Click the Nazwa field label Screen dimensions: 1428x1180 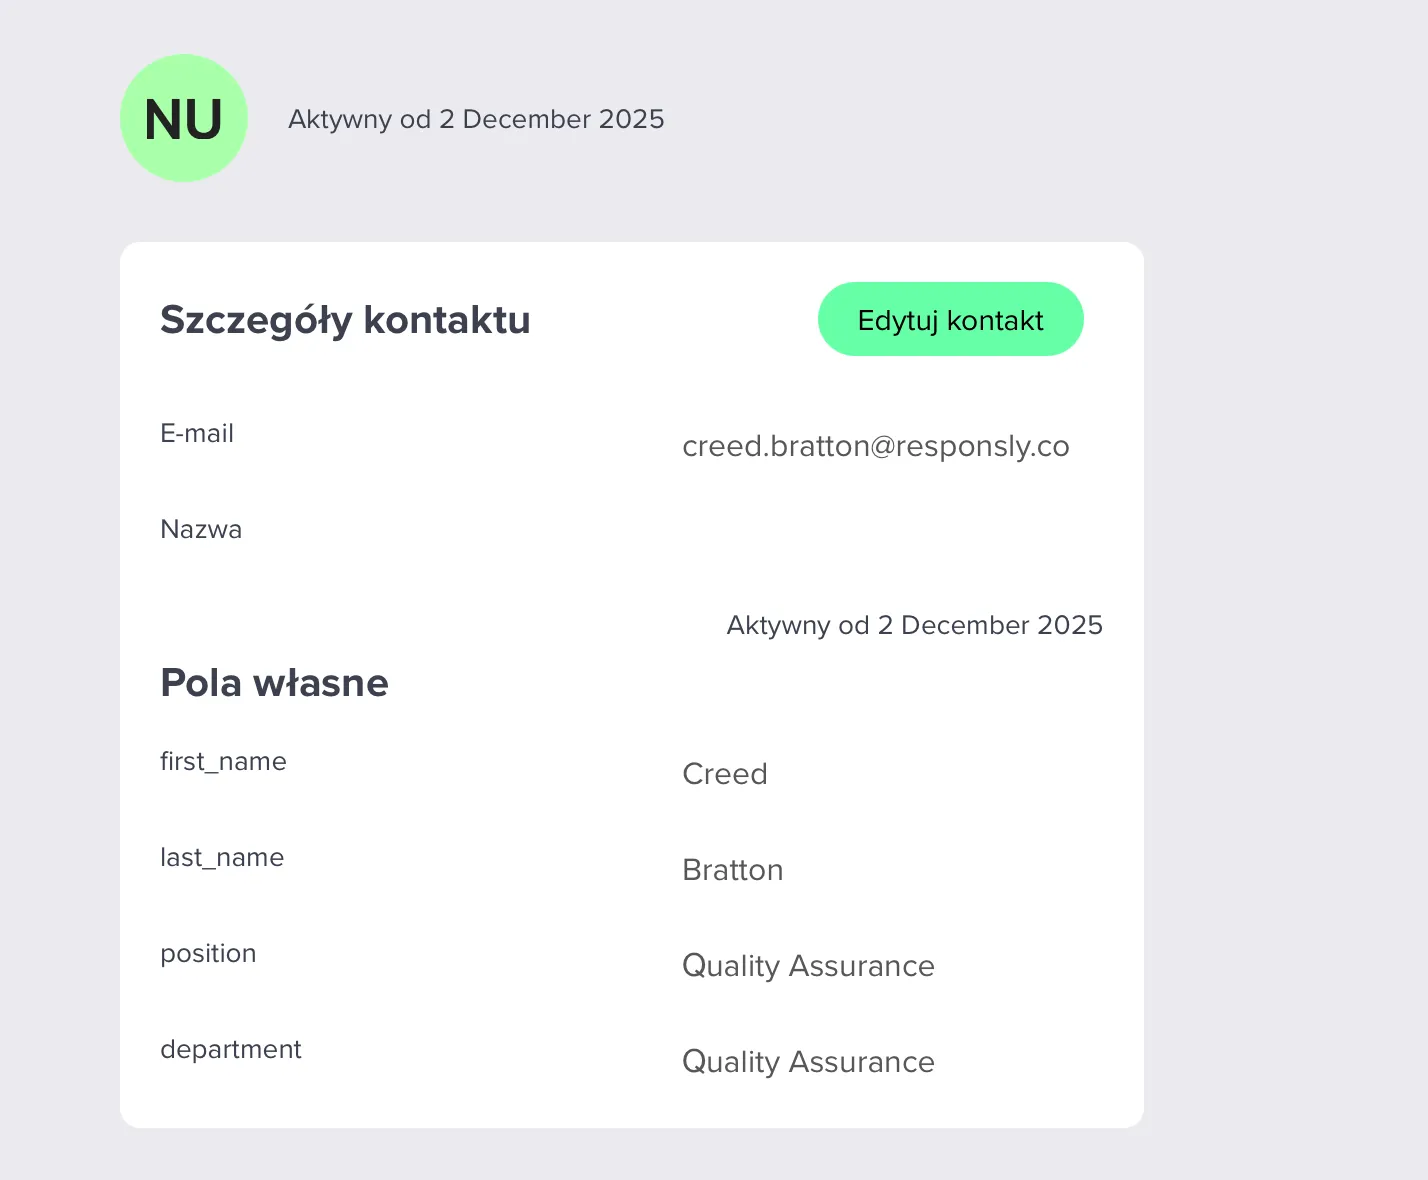point(201,529)
